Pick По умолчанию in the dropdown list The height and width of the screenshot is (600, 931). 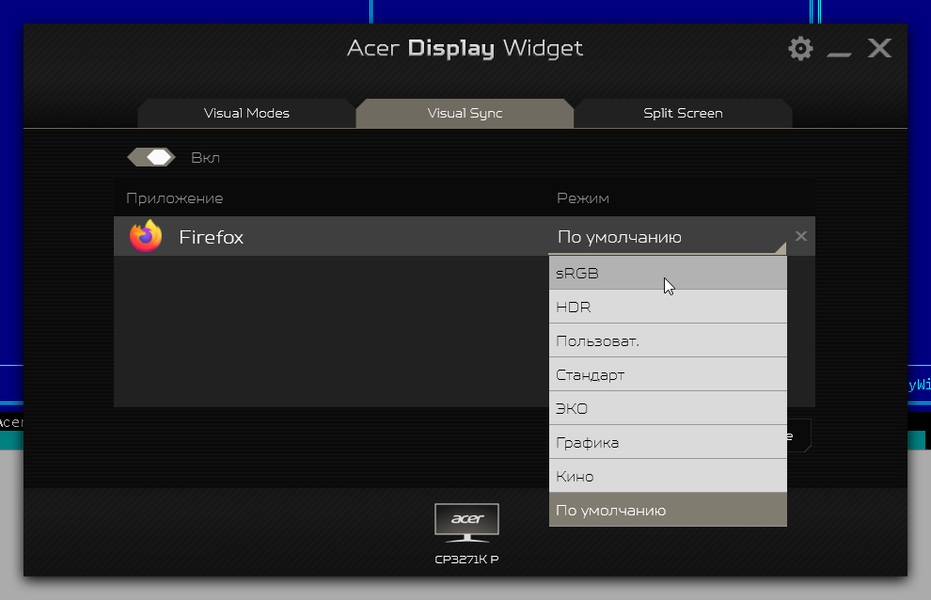click(668, 511)
